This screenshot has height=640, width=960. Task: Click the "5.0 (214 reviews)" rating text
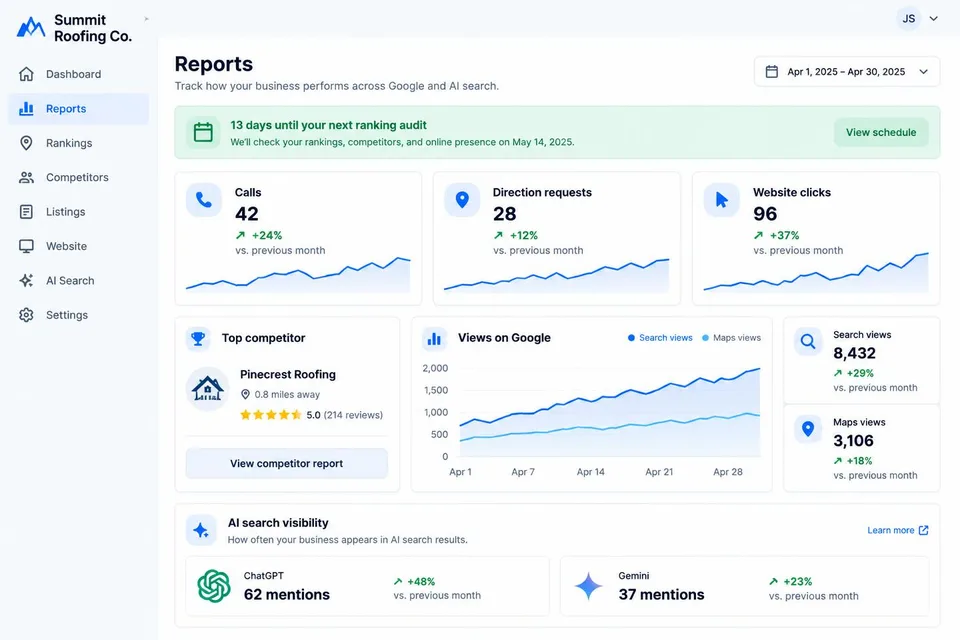pos(345,415)
